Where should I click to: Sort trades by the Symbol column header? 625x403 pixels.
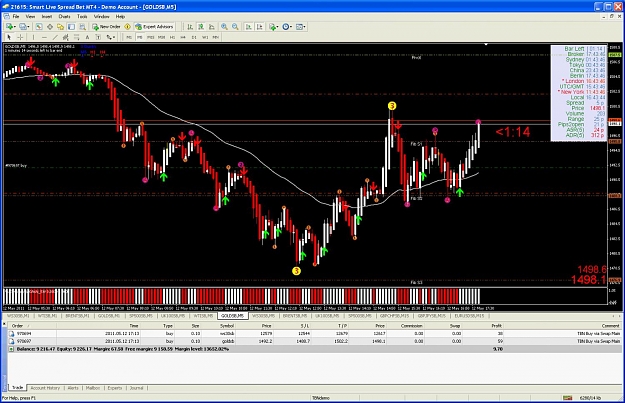point(227,326)
